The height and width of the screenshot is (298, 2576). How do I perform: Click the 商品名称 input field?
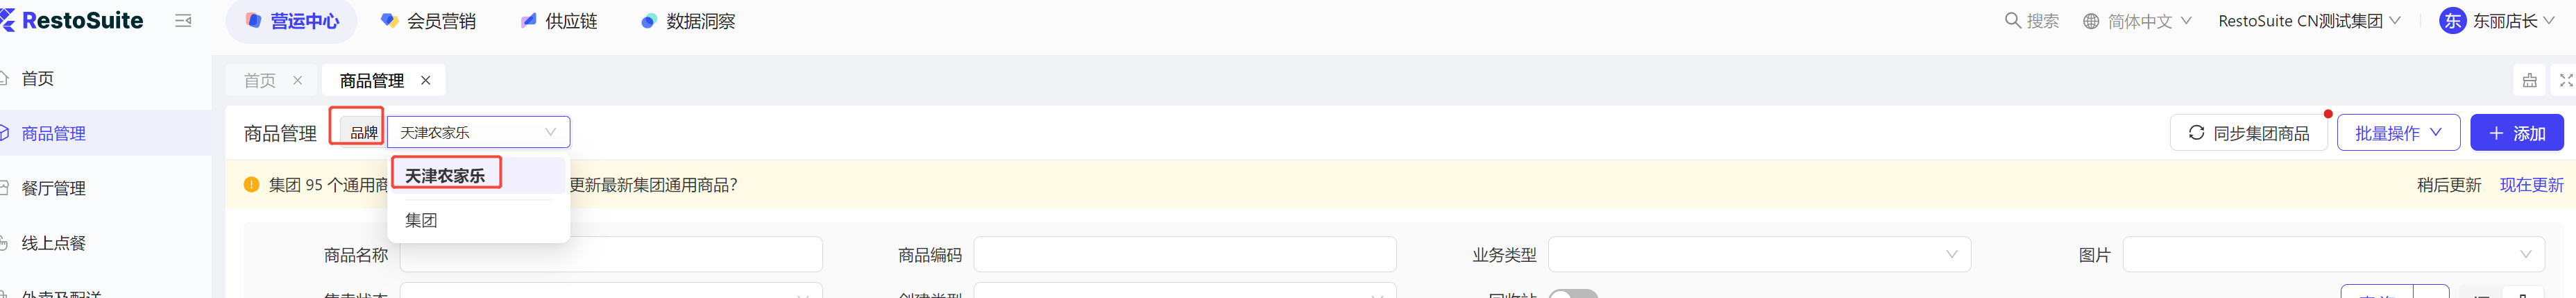(x=611, y=255)
